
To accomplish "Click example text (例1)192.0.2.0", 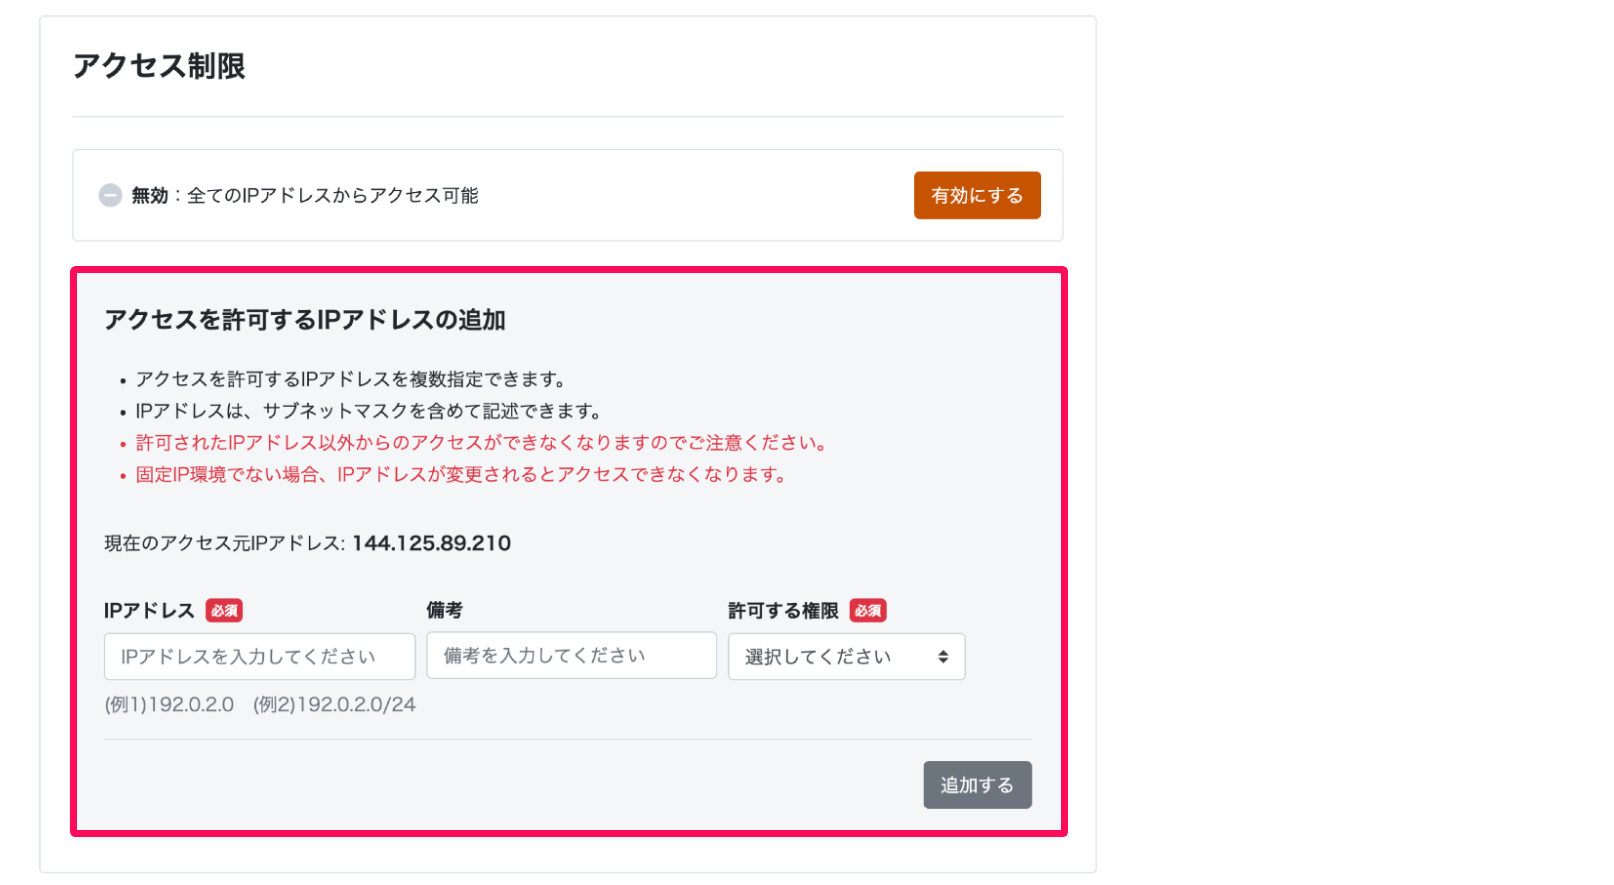I will (x=169, y=704).
